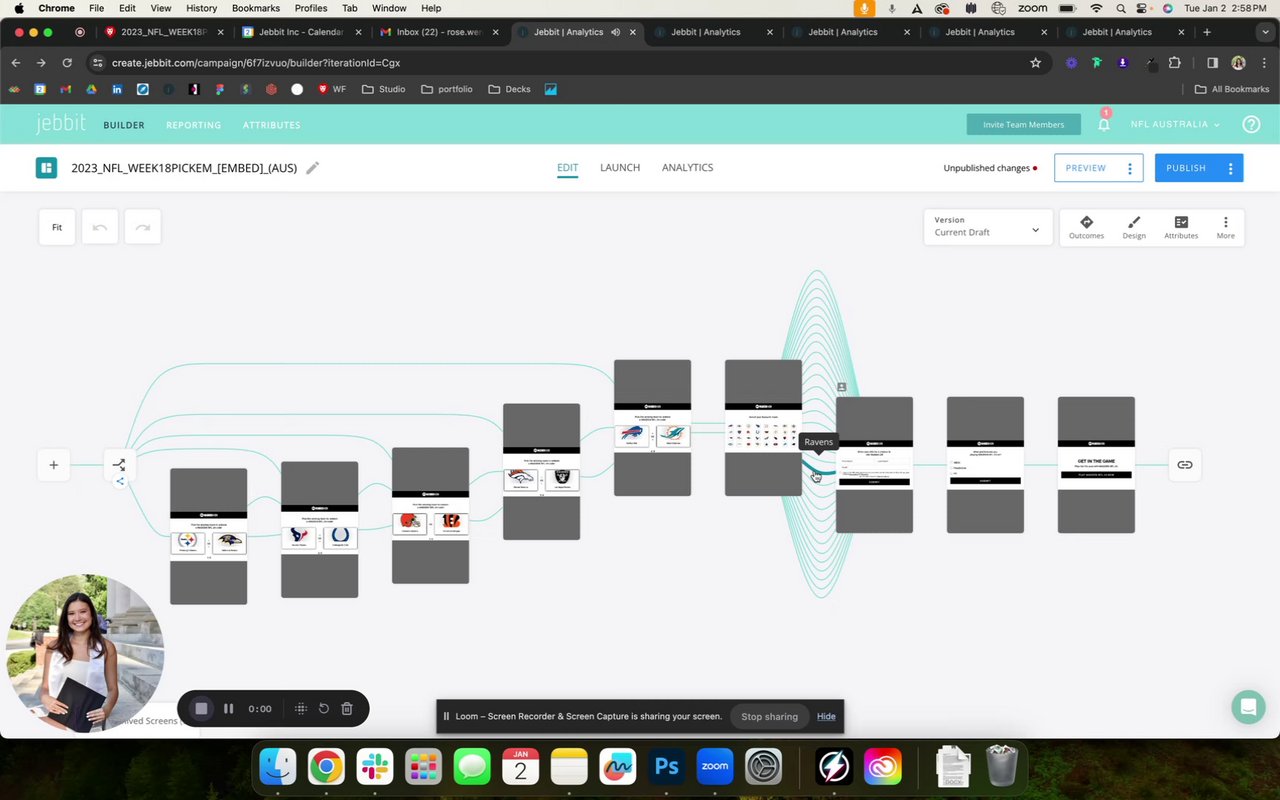This screenshot has width=1280, height=800.
Task: Open macOS Control Center
Action: click(x=1144, y=8)
